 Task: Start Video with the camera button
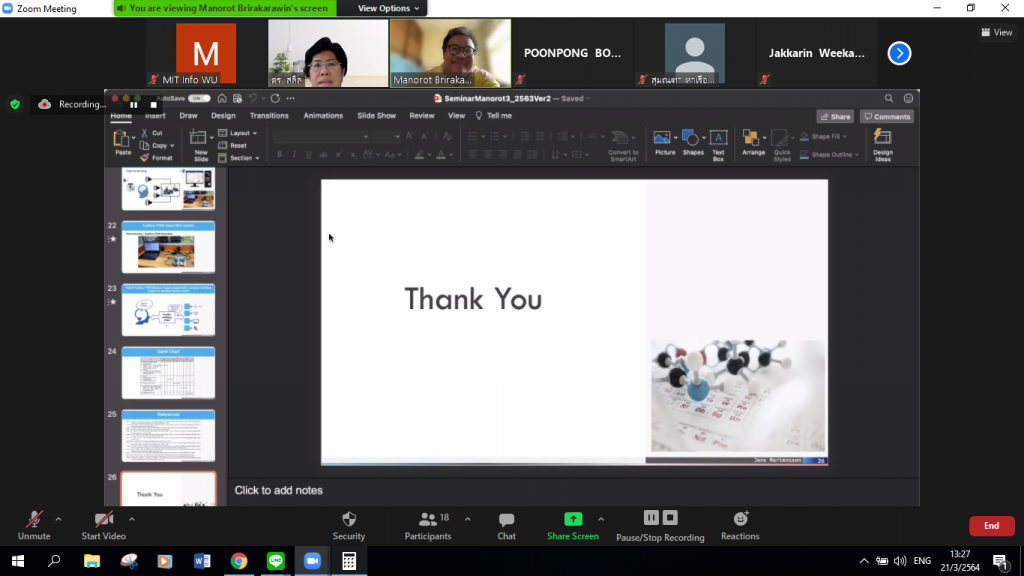click(104, 525)
